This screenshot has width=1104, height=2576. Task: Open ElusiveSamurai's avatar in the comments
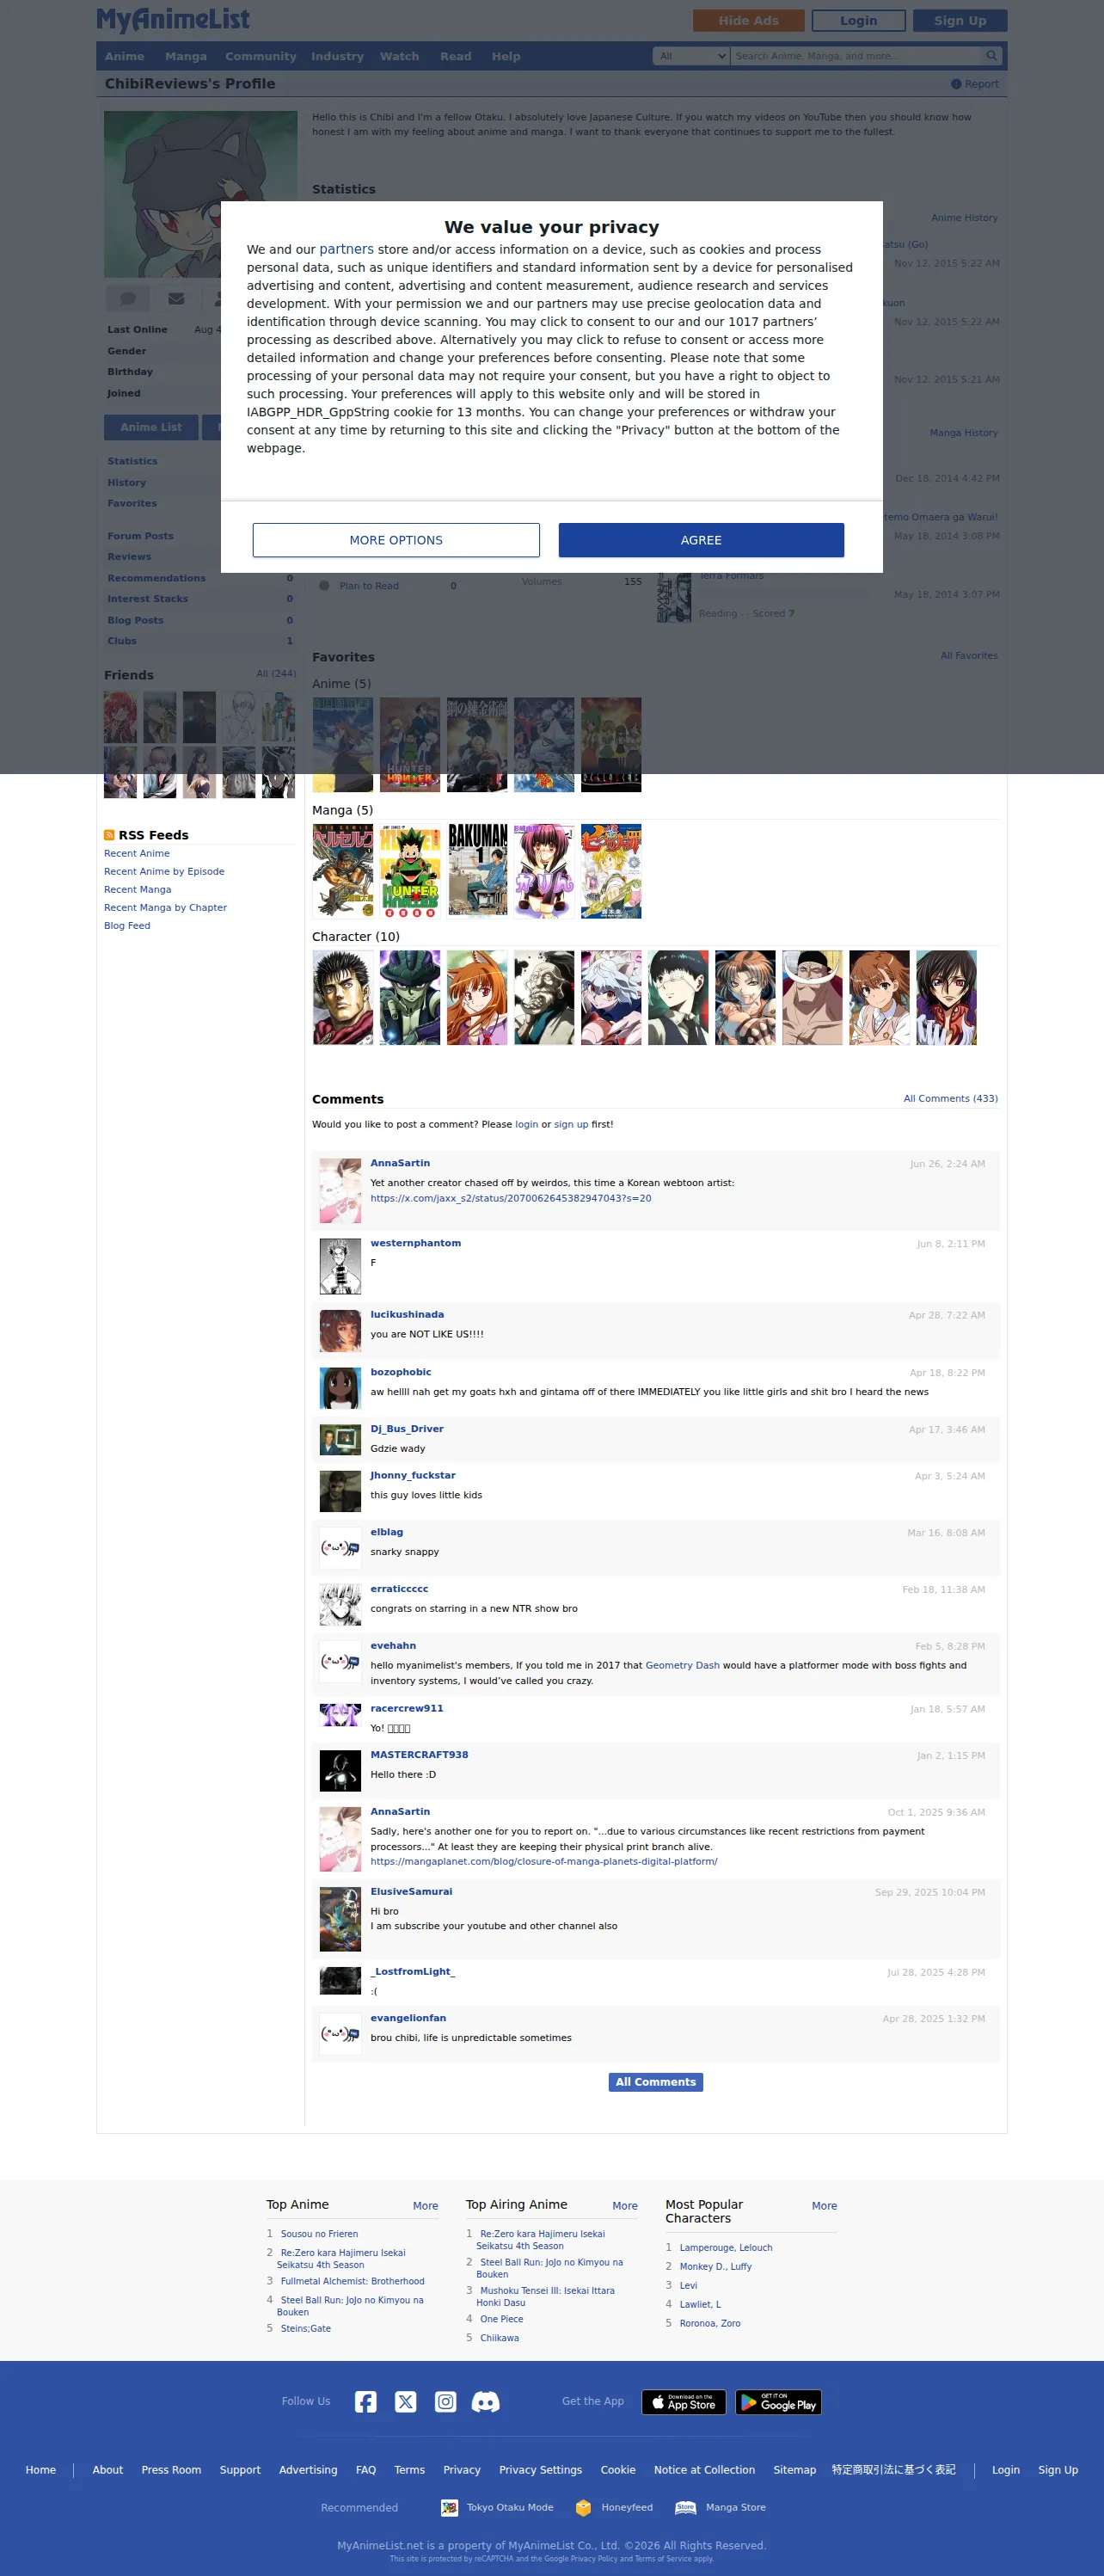340,1918
